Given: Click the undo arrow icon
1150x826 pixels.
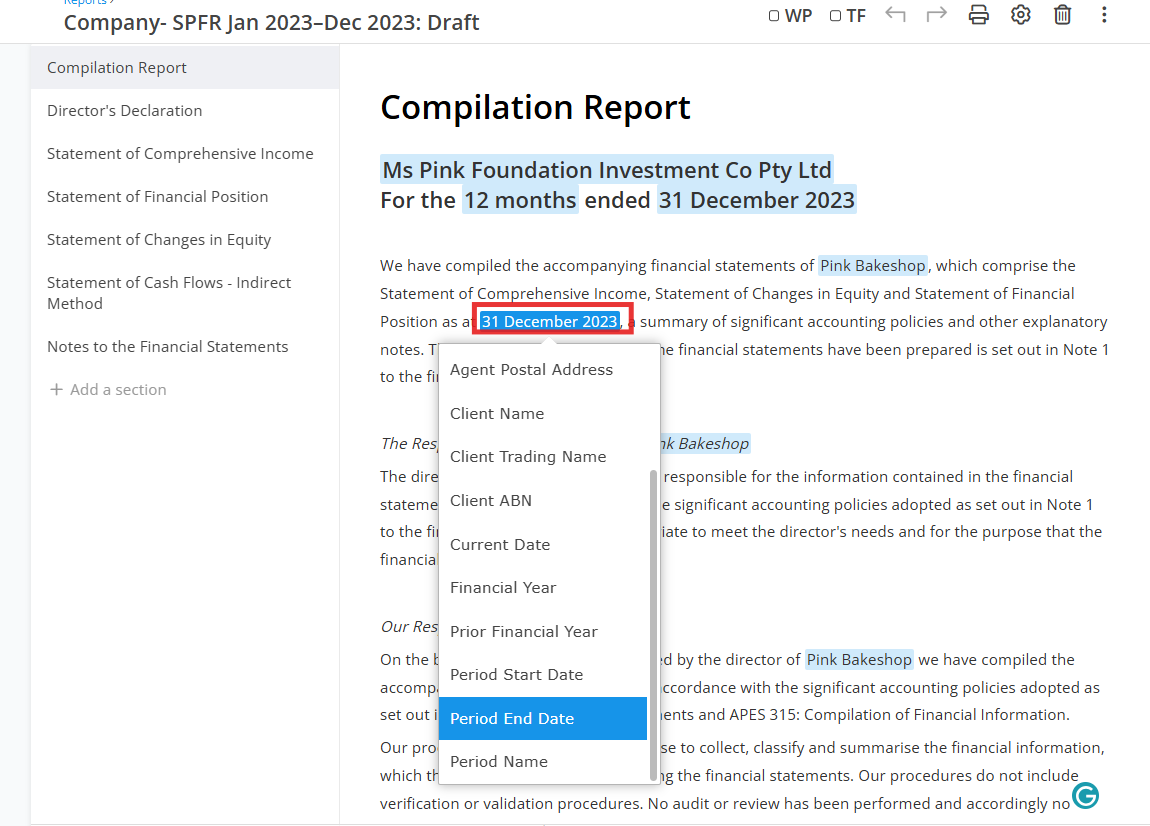Looking at the screenshot, I should (895, 15).
